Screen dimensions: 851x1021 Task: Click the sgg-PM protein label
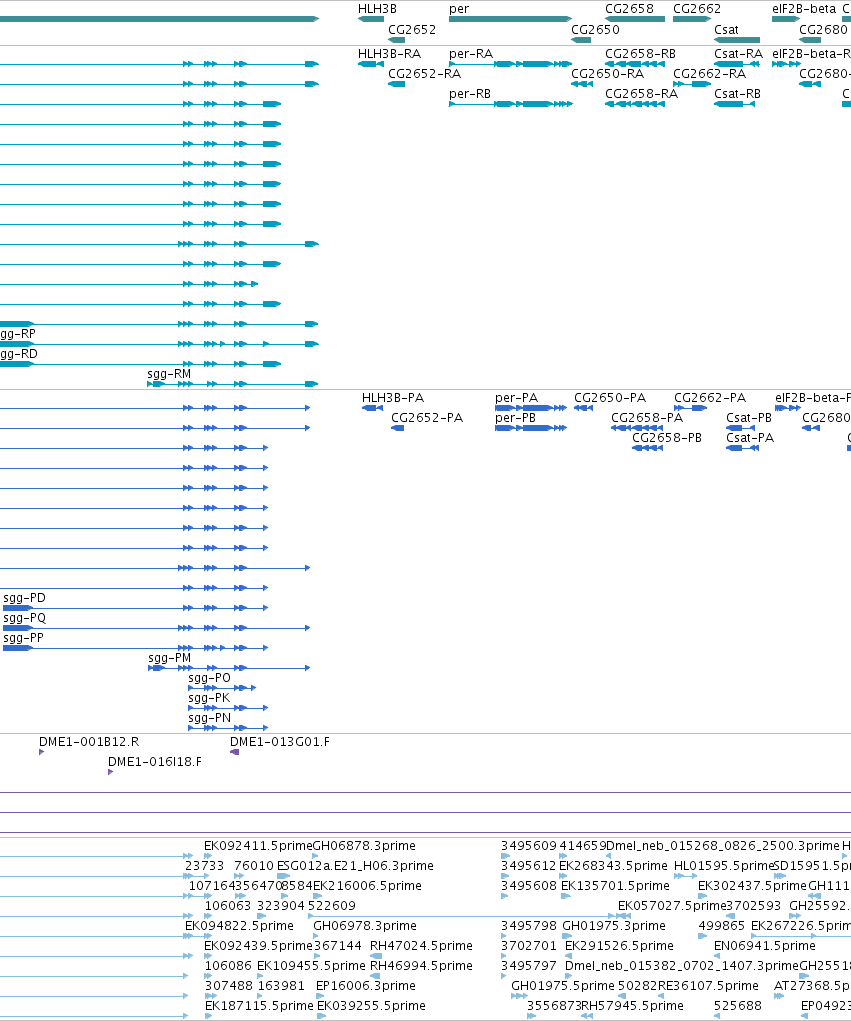[169, 658]
